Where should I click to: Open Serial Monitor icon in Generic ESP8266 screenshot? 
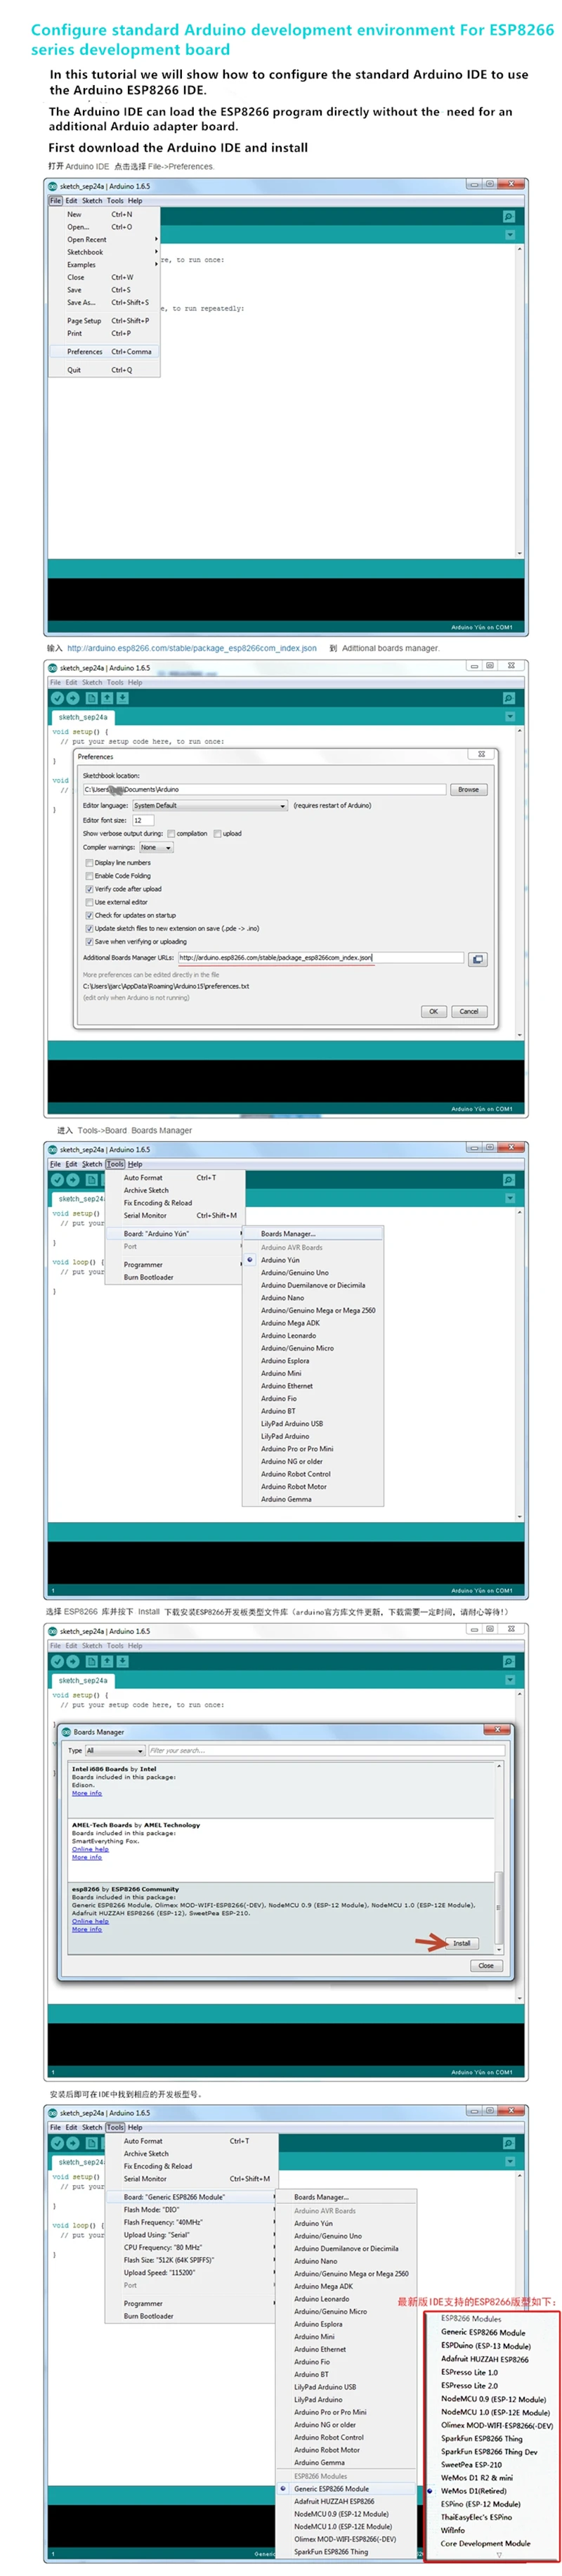tap(509, 2143)
